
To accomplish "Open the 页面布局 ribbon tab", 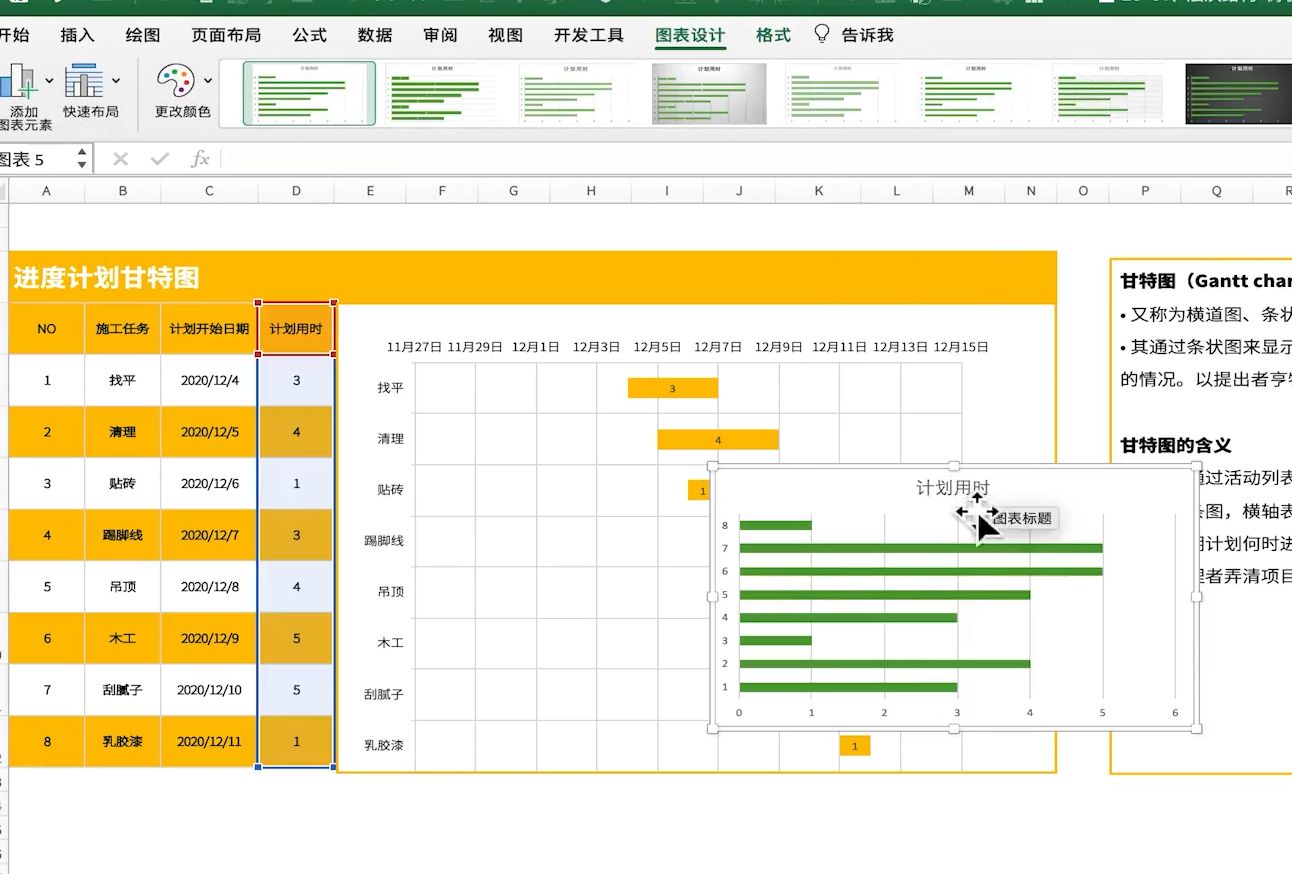I will (x=226, y=35).
